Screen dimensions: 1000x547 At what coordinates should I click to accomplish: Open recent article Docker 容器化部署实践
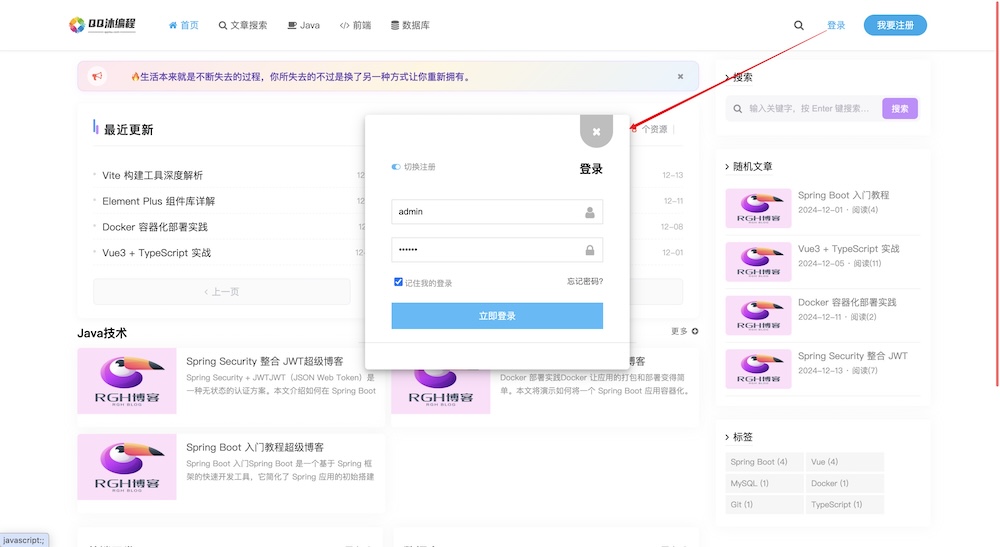click(x=155, y=227)
